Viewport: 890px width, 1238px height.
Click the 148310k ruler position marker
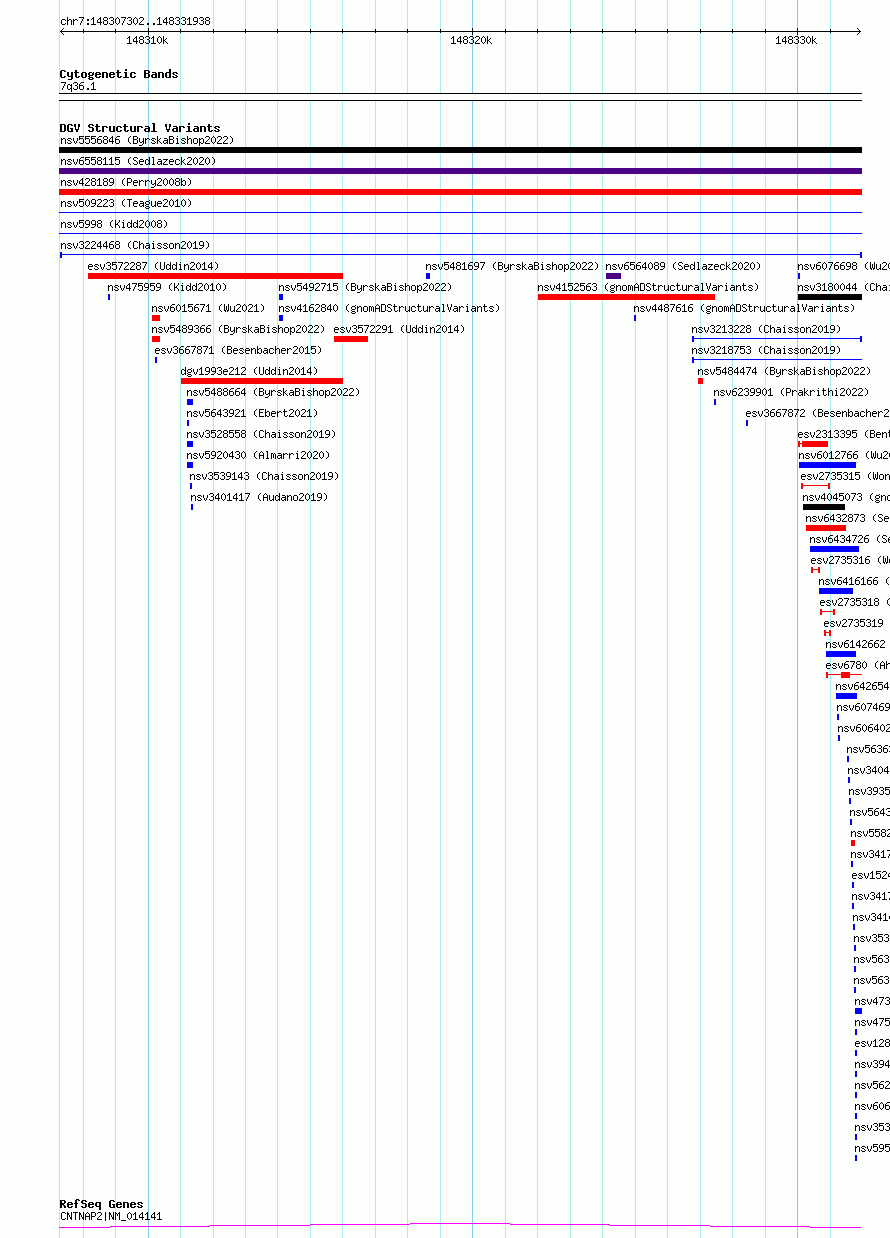(x=147, y=40)
